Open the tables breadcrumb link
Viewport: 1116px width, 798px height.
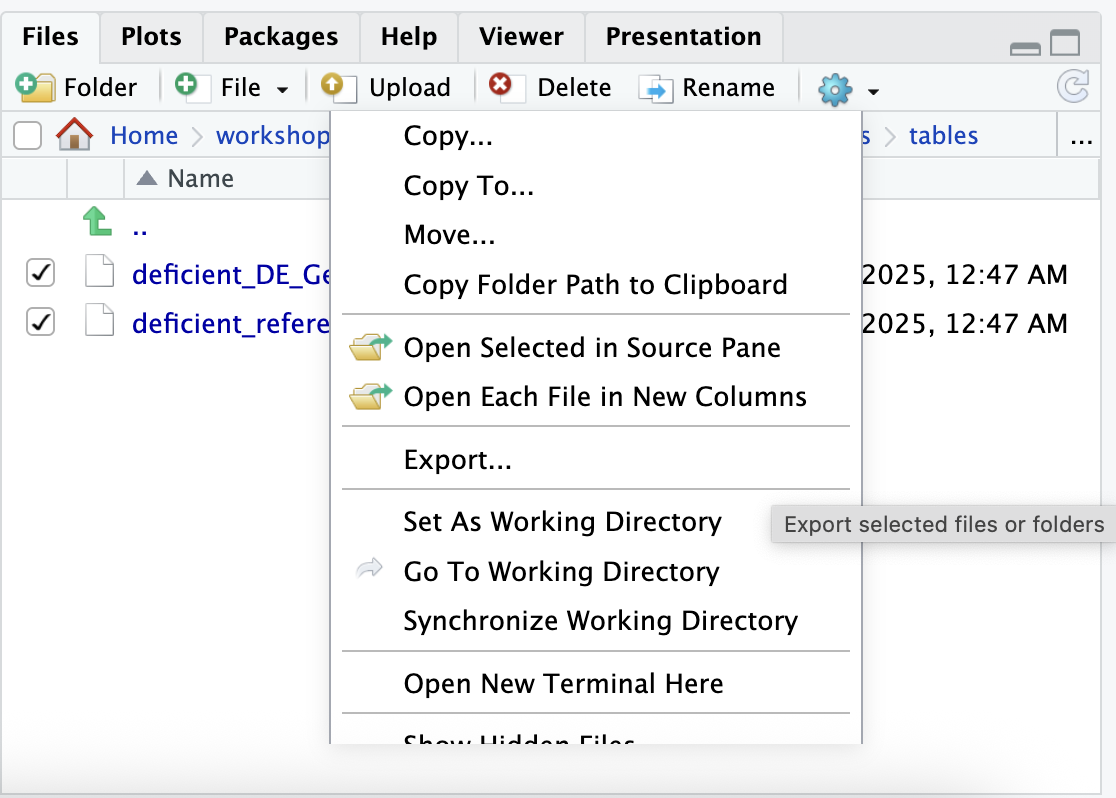coord(942,134)
